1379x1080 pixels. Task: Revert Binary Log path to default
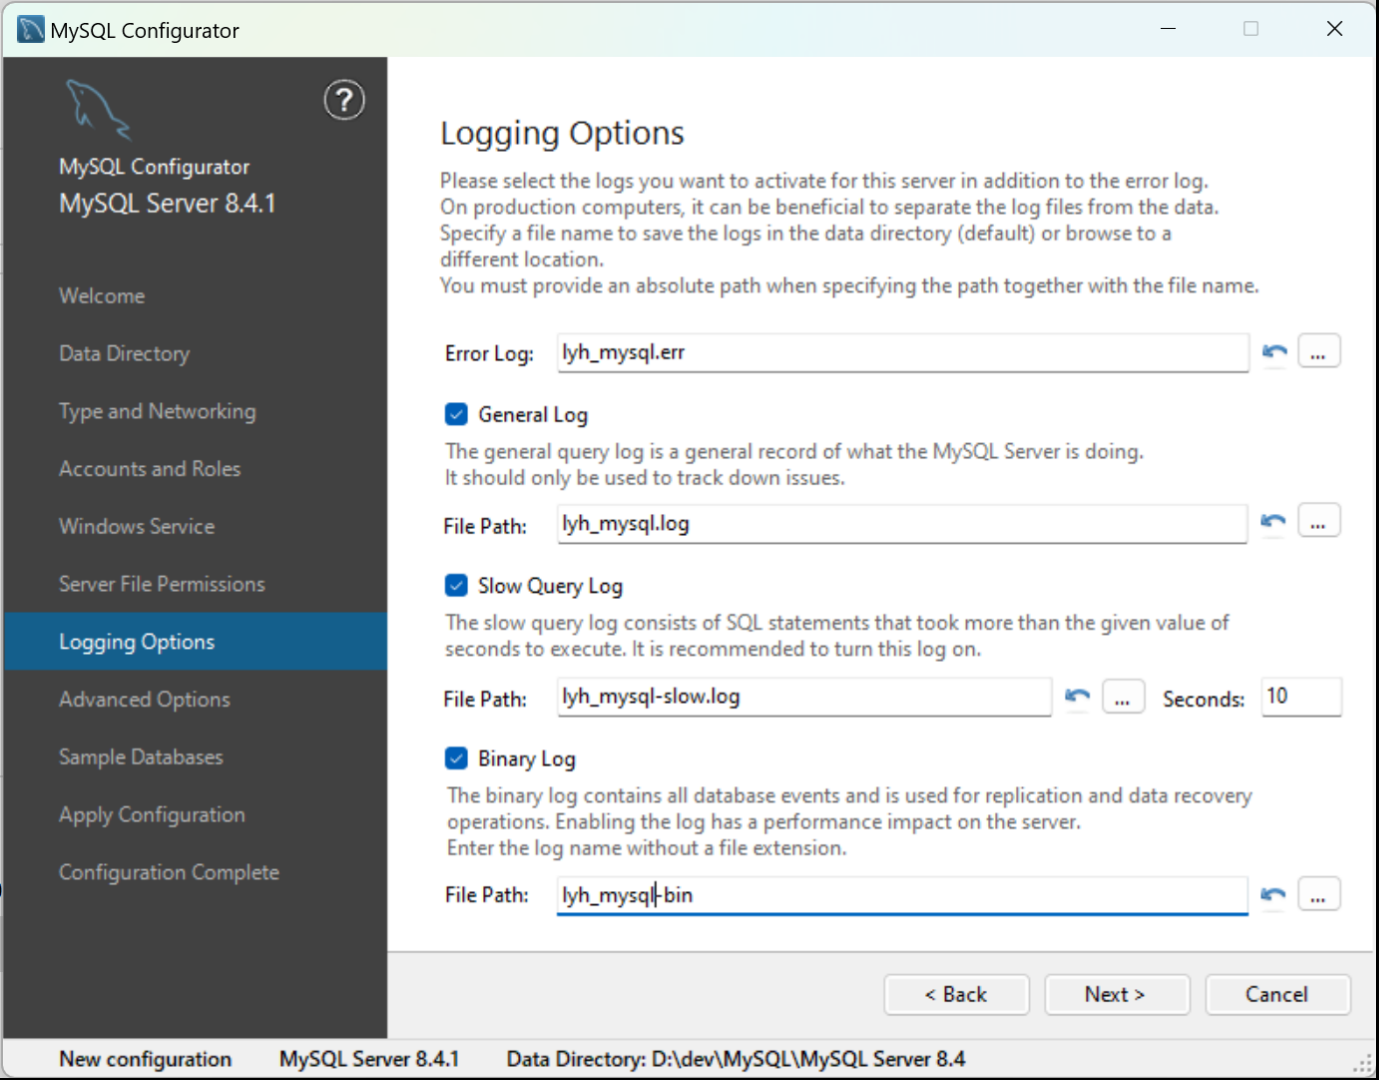[1273, 895]
